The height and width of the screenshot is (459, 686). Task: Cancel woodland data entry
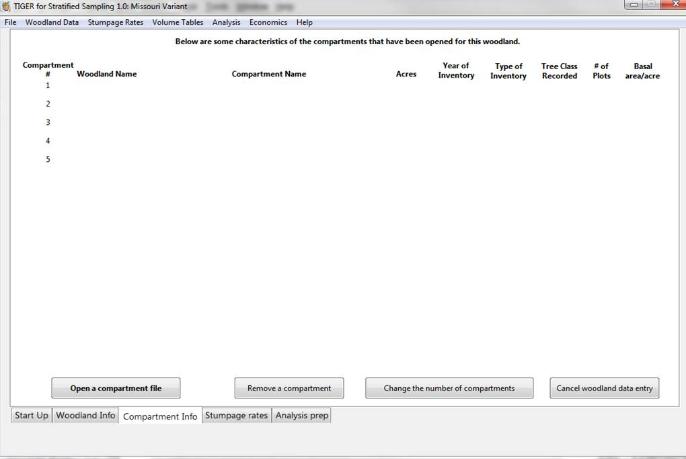604,388
